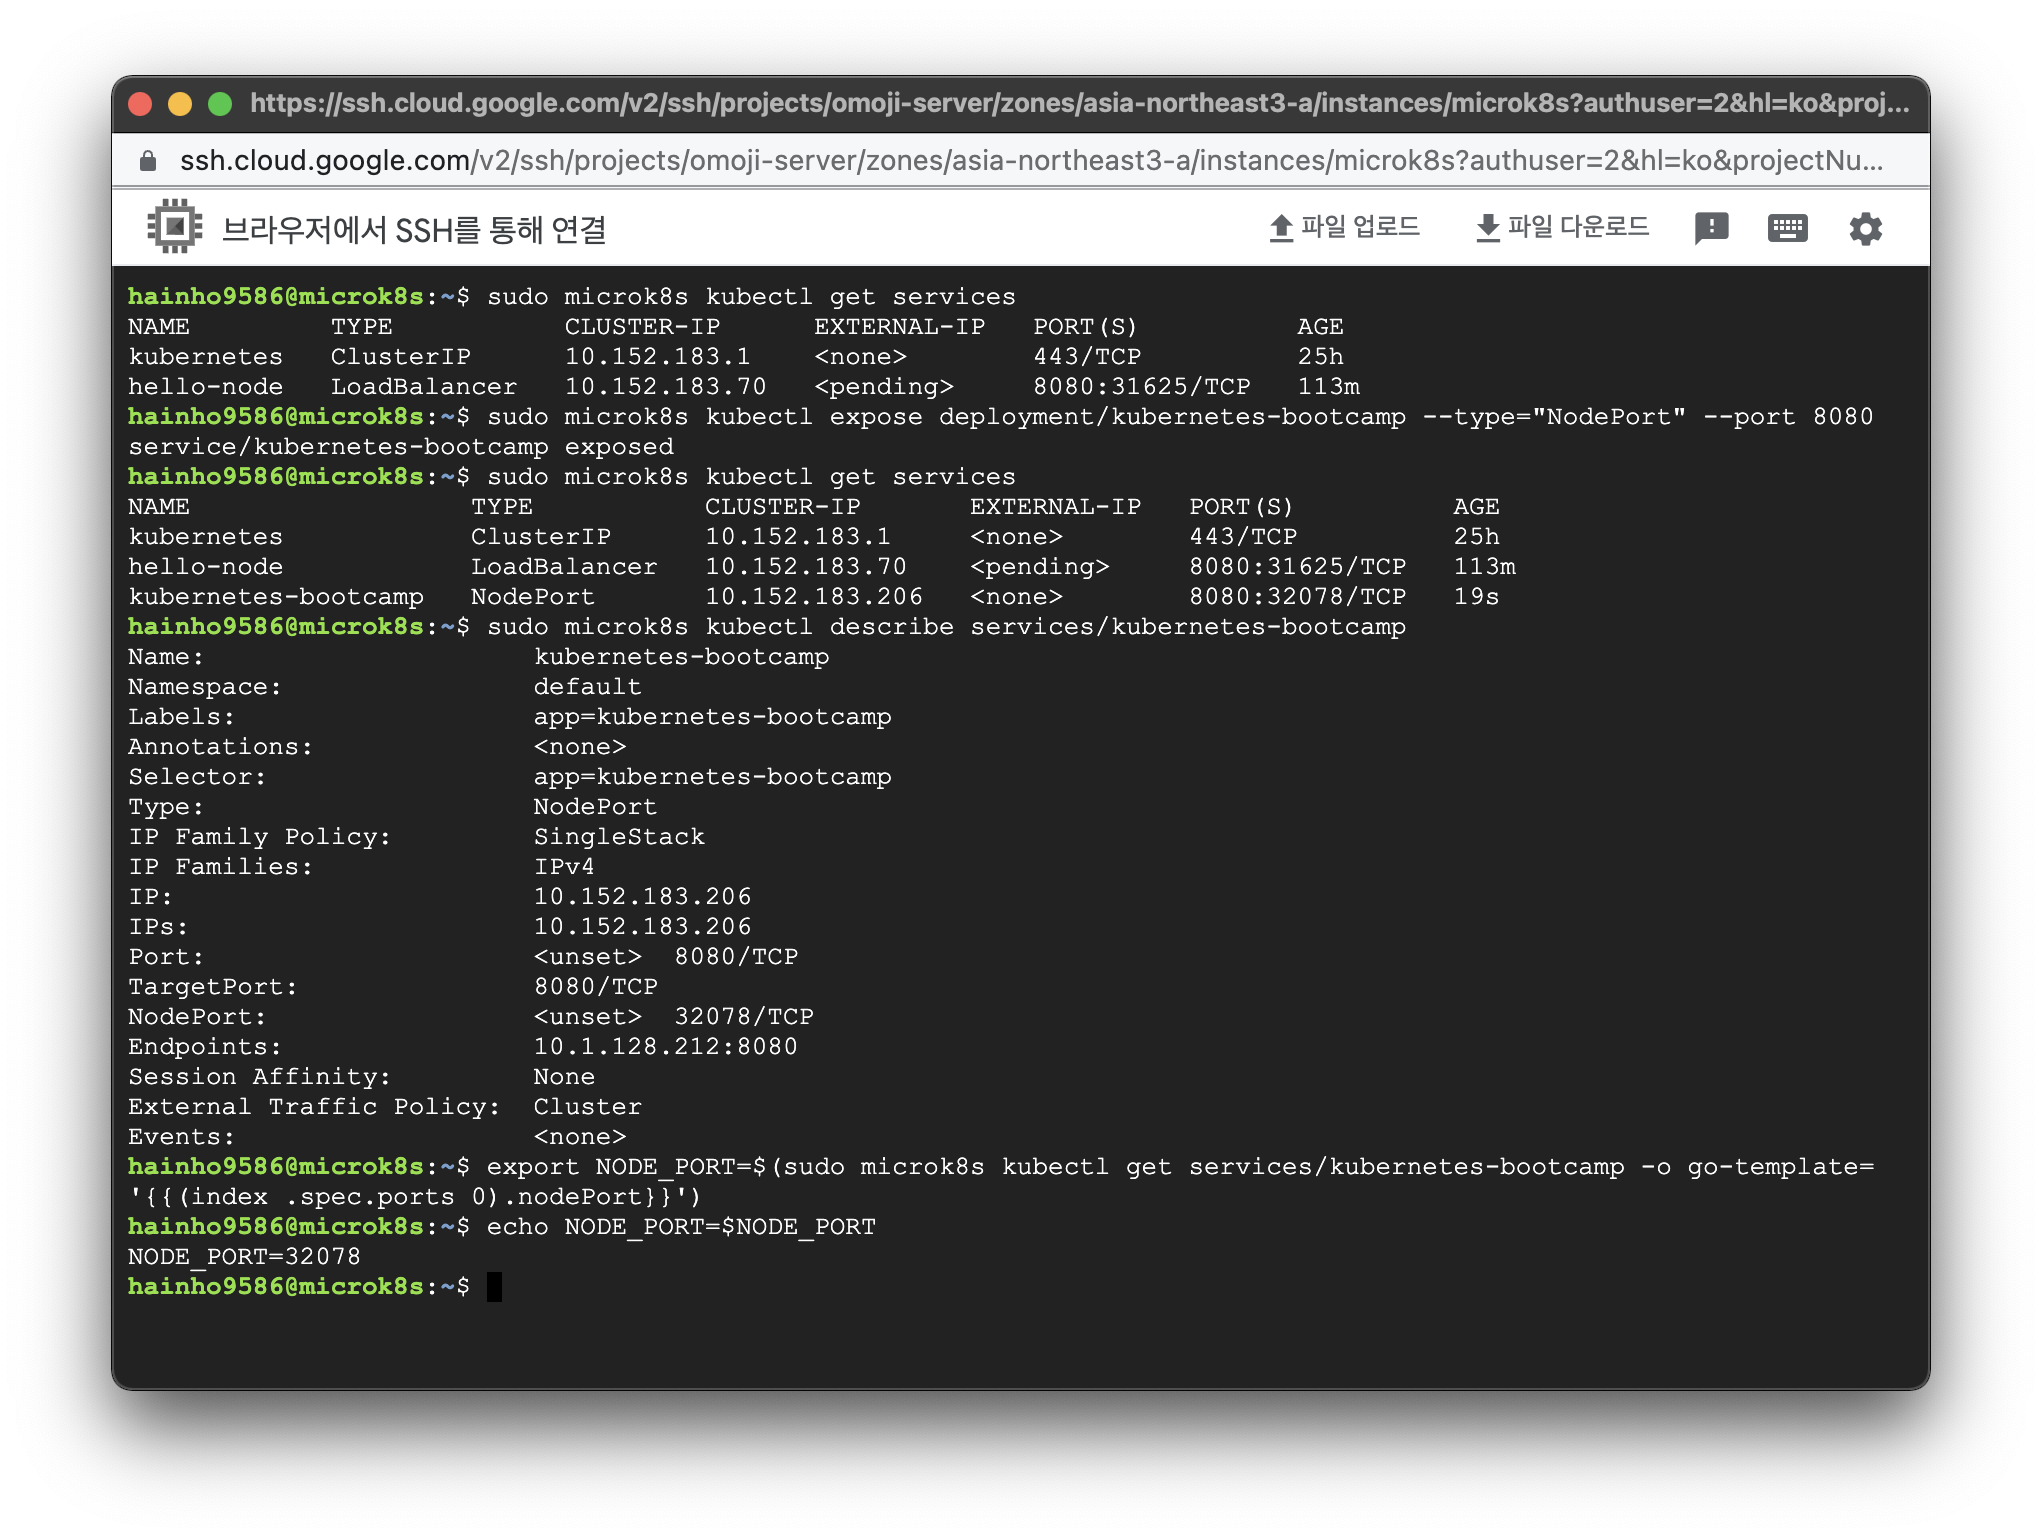
Task: Minimize window using yellow button
Action: (x=180, y=104)
